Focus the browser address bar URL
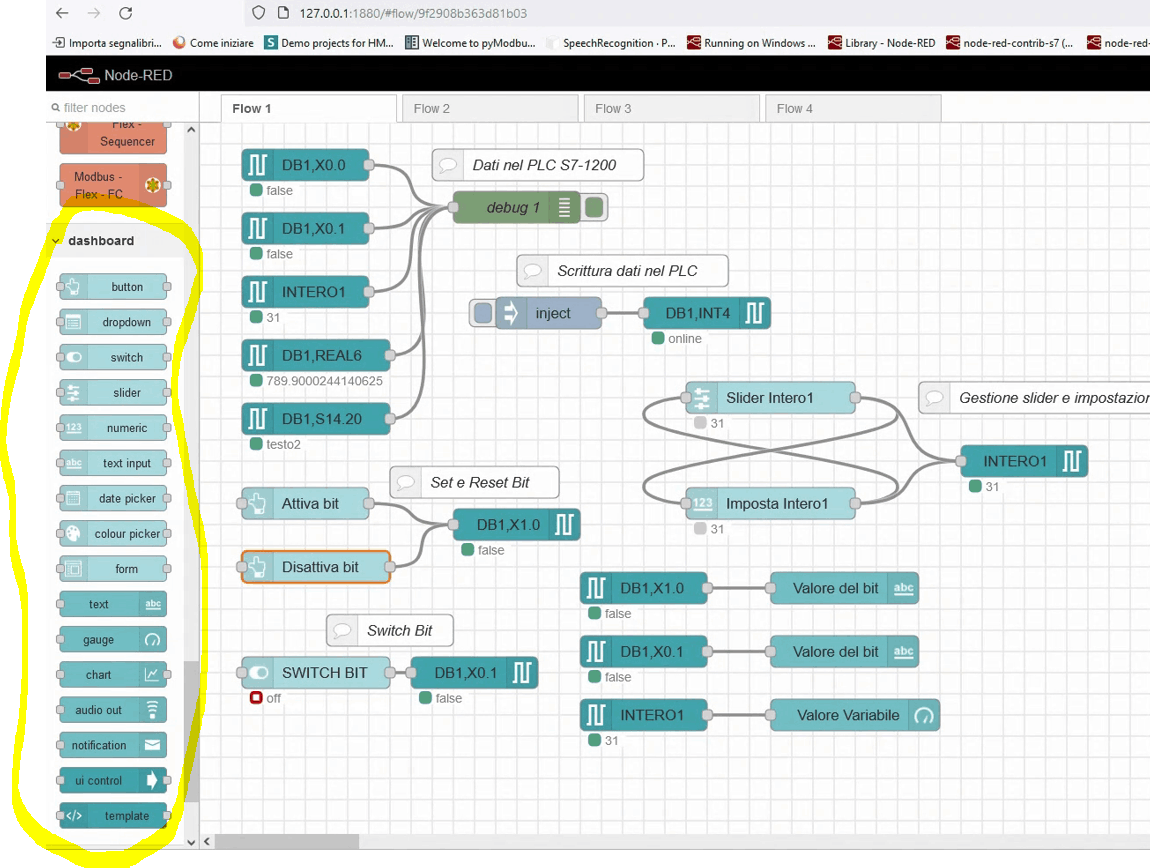1150x868 pixels. tap(413, 13)
